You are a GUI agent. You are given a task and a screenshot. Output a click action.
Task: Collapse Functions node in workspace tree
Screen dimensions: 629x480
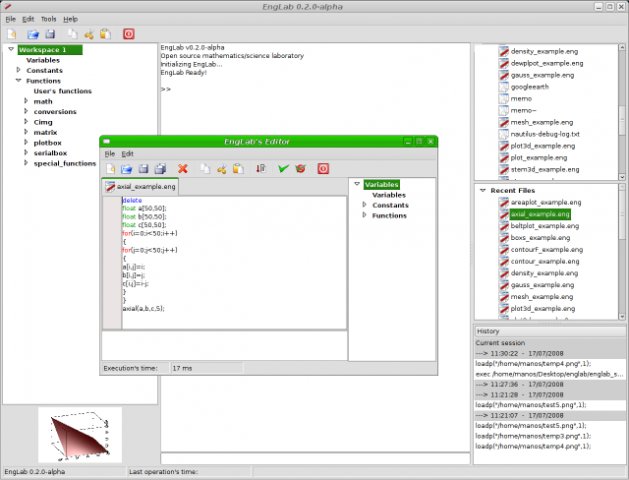click(x=18, y=80)
